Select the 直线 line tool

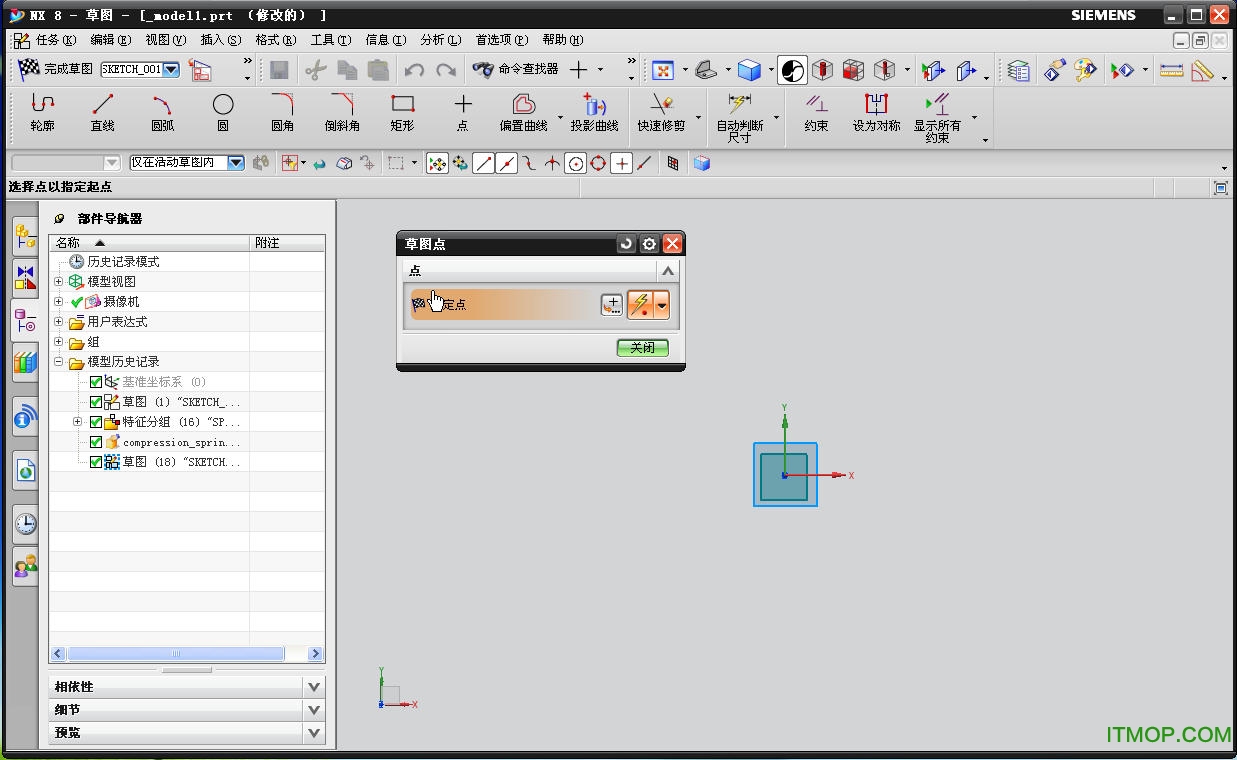pyautogui.click(x=102, y=112)
